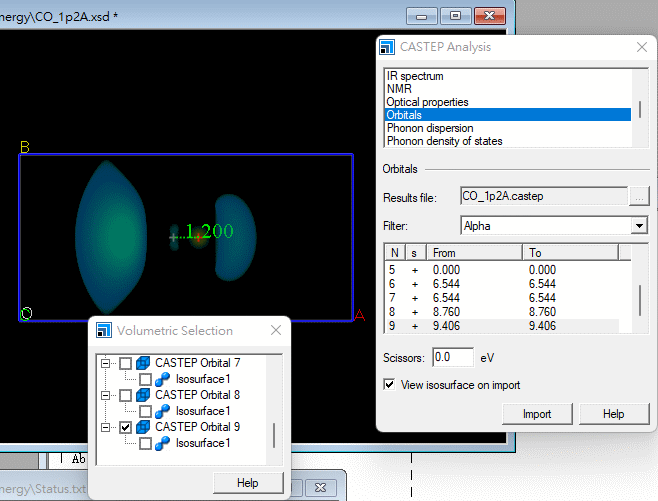
Task: Click the CASTEP Analysis title bar icon
Action: (x=386, y=47)
